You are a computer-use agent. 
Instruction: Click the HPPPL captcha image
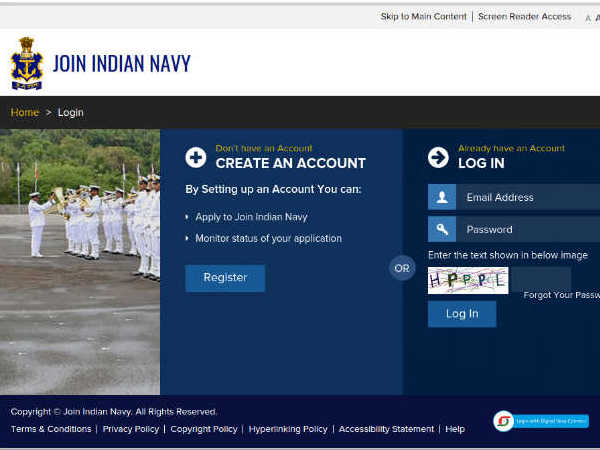coord(468,280)
